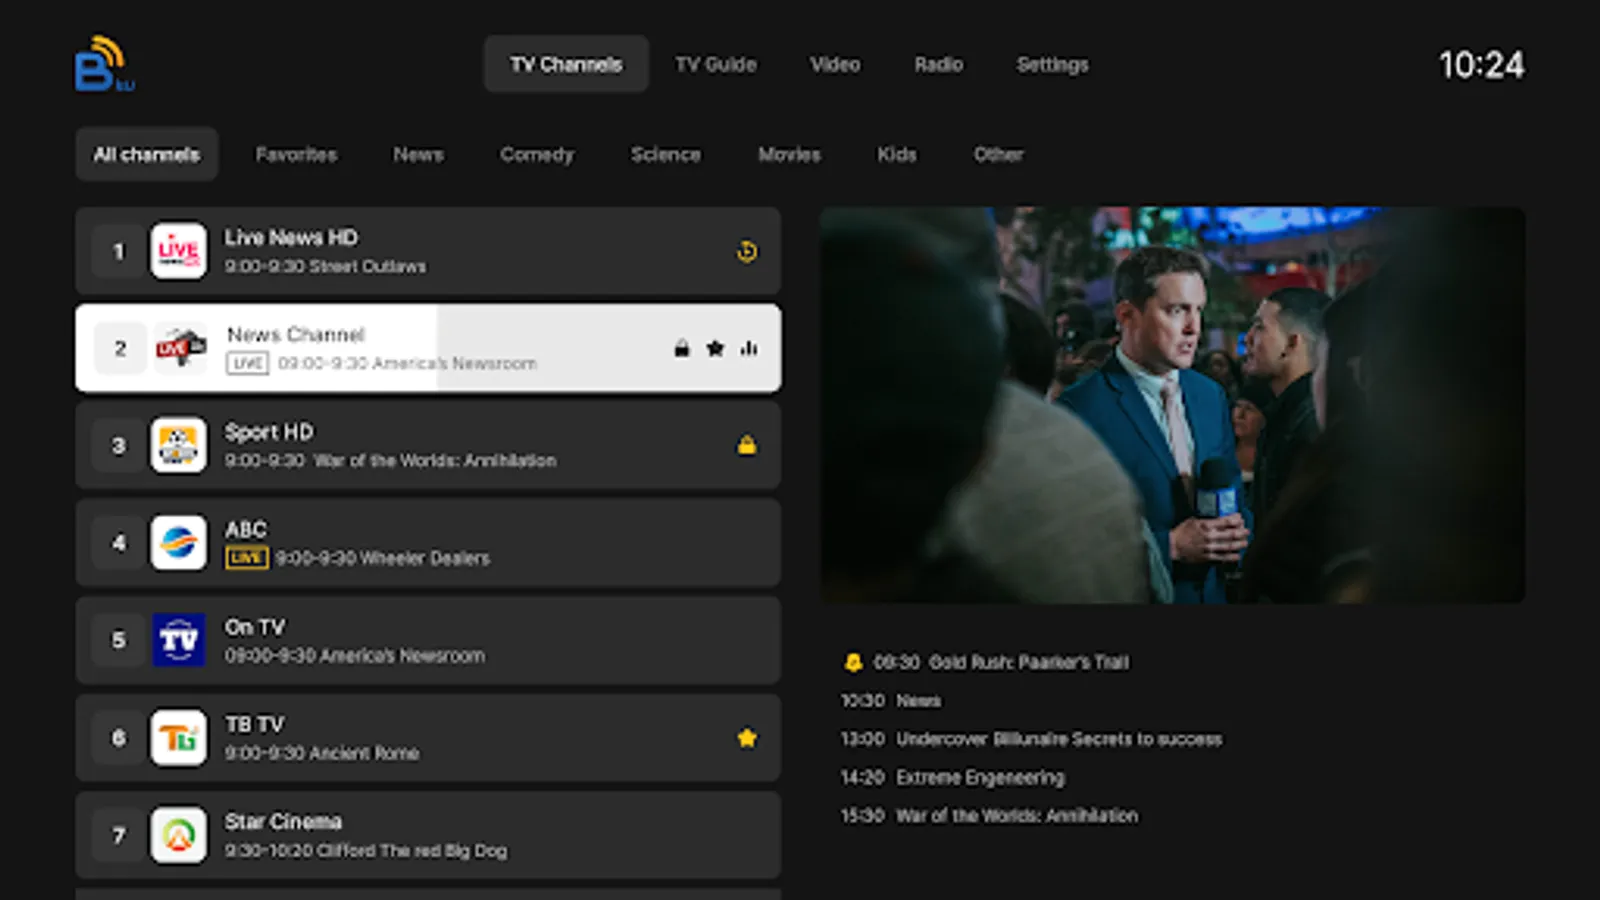
Task: Click the video preview of the reporter
Action: pos(1173,405)
